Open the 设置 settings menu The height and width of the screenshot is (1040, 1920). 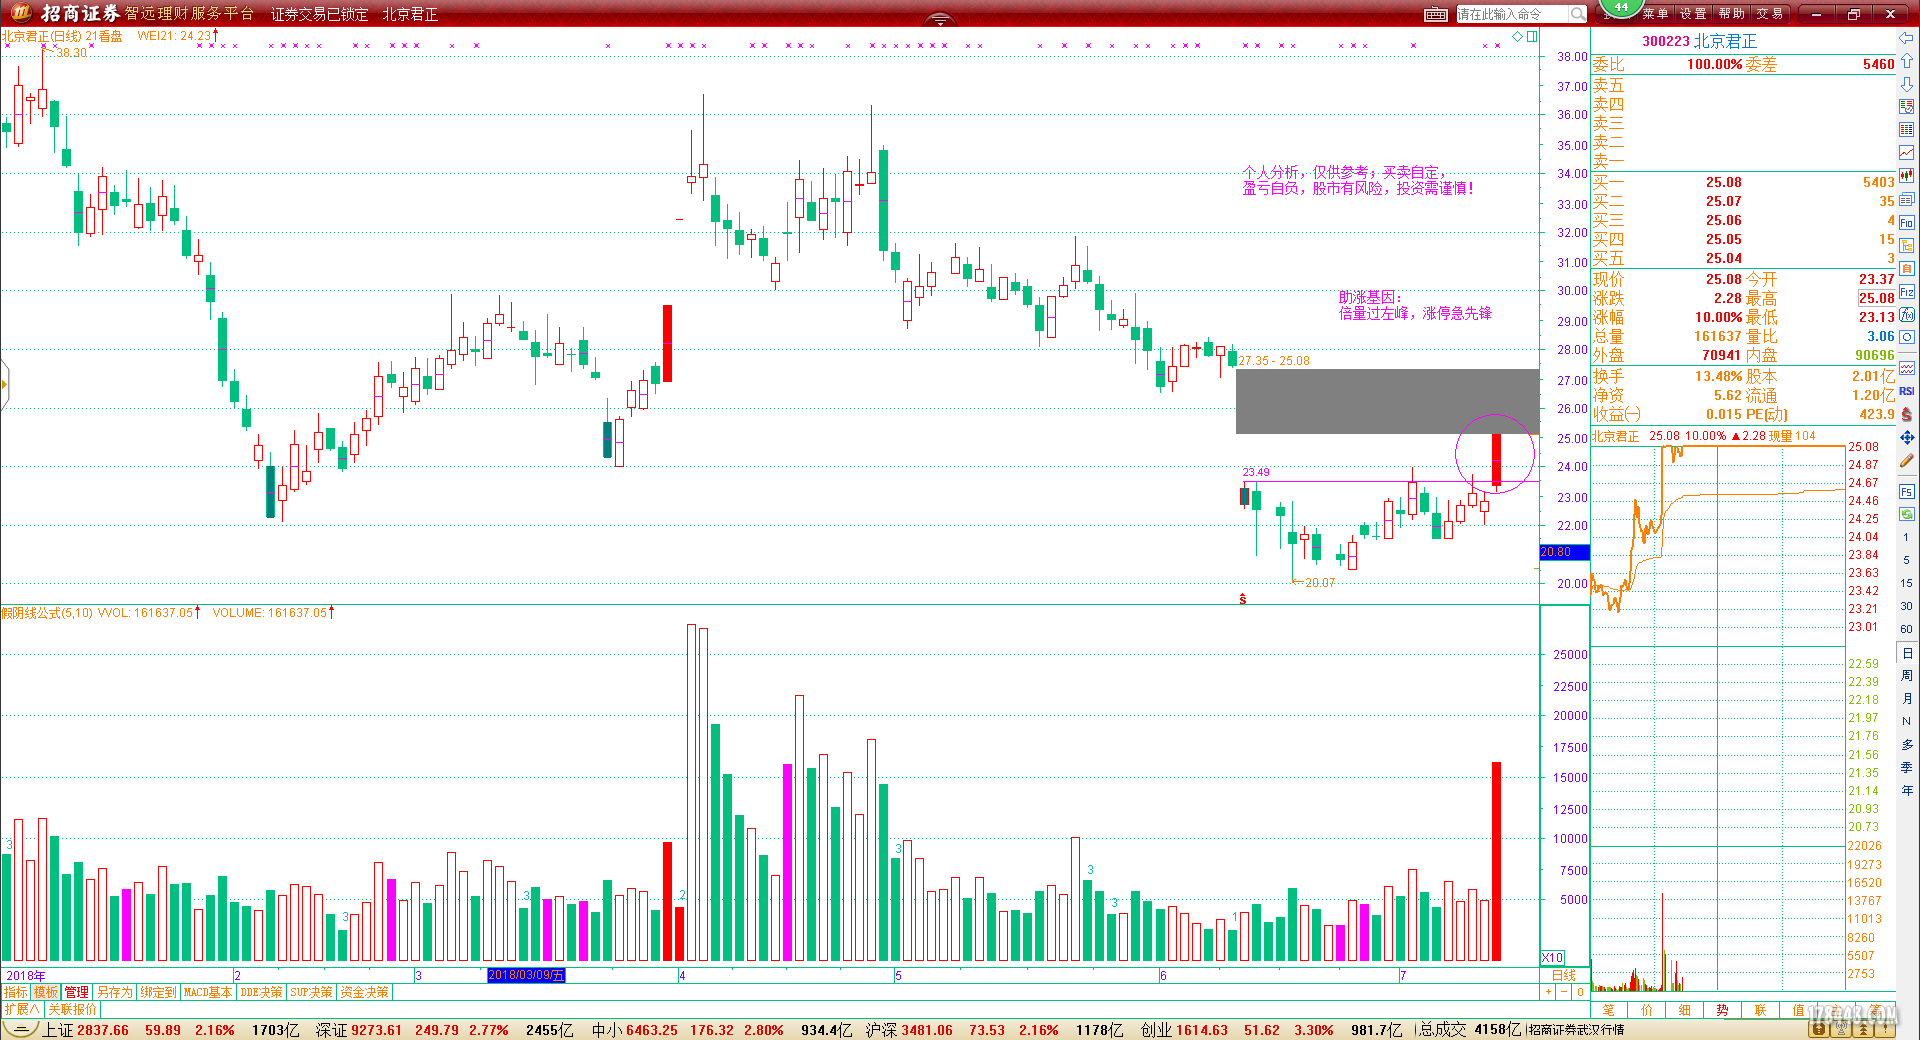pyautogui.click(x=1693, y=14)
